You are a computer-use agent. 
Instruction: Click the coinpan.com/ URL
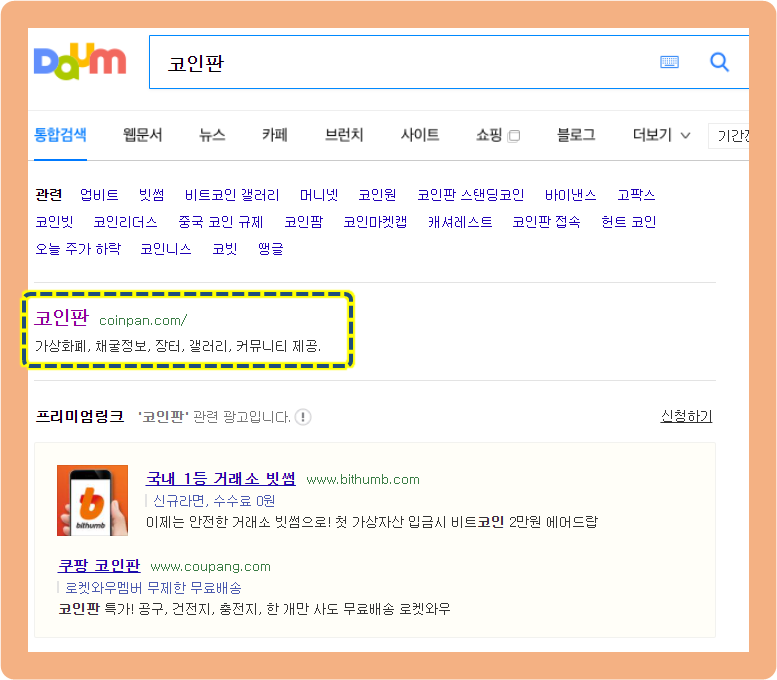pyautogui.click(x=143, y=320)
